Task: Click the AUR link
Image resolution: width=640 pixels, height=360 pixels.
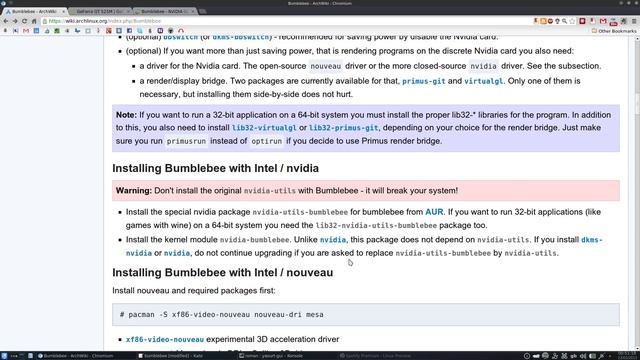Action: click(x=434, y=212)
